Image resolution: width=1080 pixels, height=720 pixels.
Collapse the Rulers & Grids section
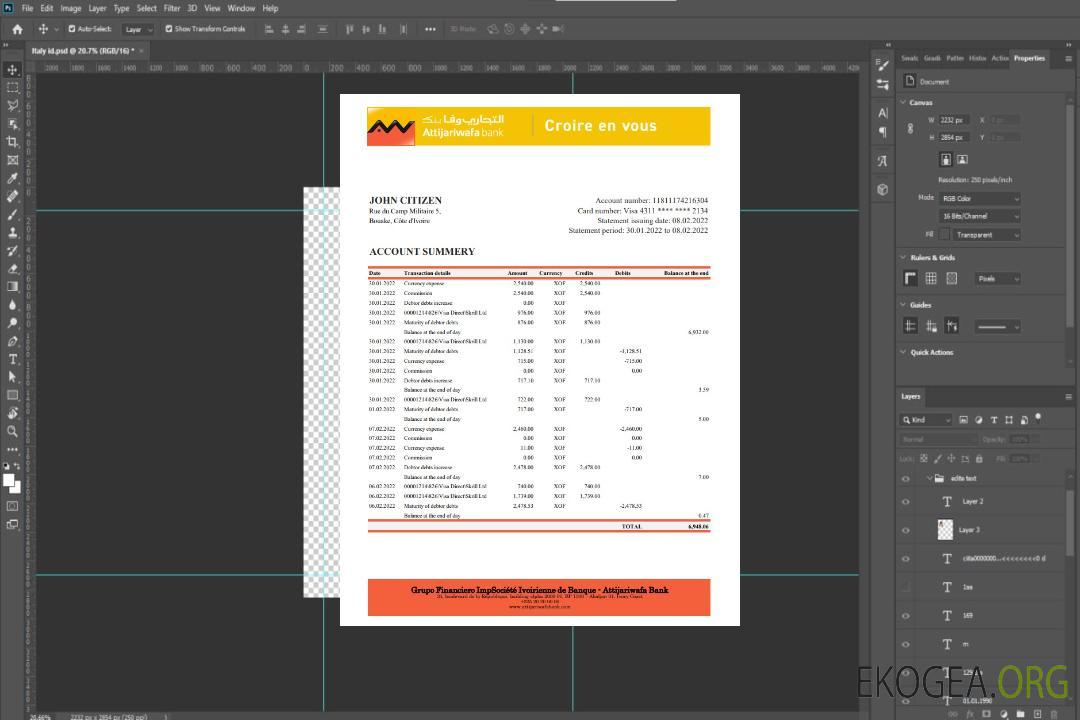903,258
